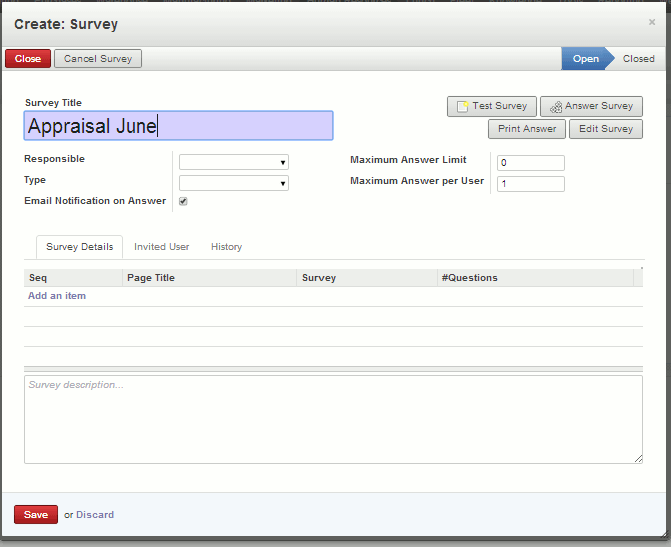Switch to the Invited User tab
Viewport: 671px width, 547px height.
162,247
